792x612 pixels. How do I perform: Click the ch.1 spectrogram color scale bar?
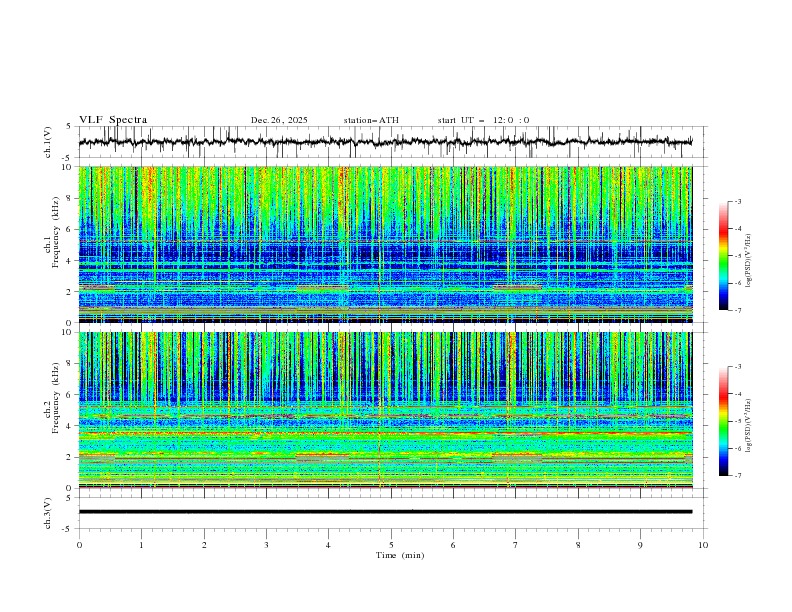pos(723,255)
